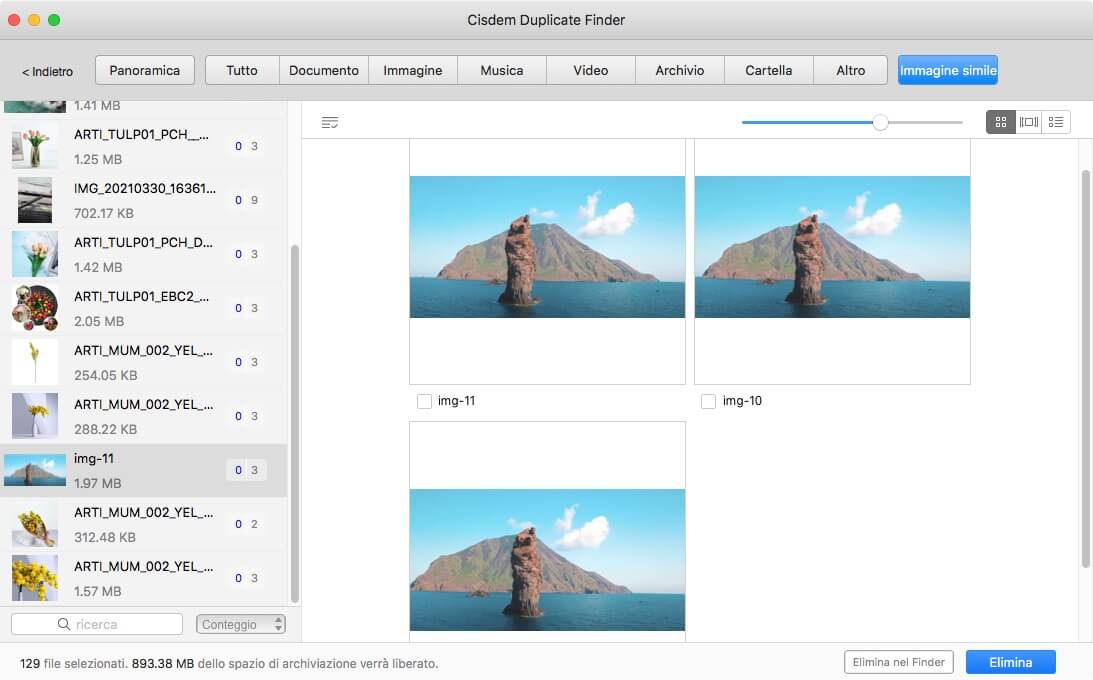Screen dimensions: 1093x680
Task: Open the Panoramica overview
Action: click(x=144, y=70)
